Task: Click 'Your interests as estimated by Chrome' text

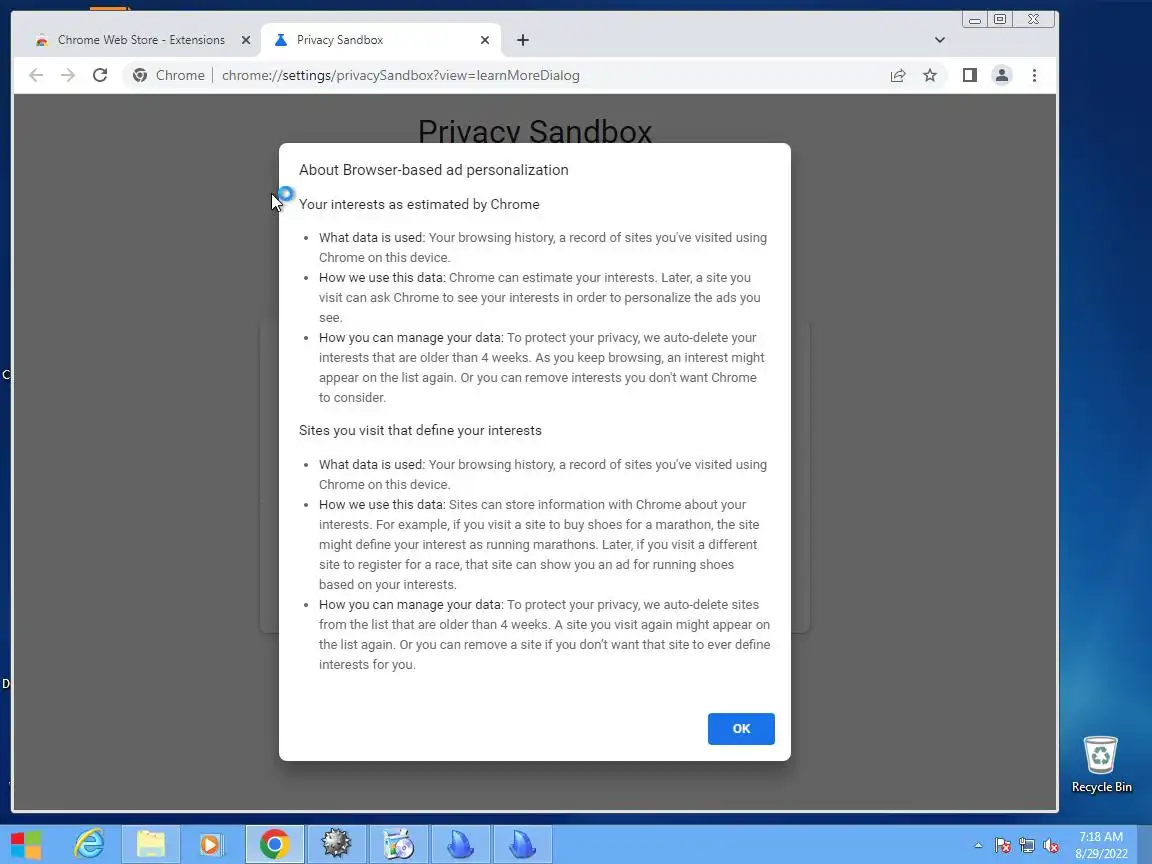Action: [x=419, y=204]
